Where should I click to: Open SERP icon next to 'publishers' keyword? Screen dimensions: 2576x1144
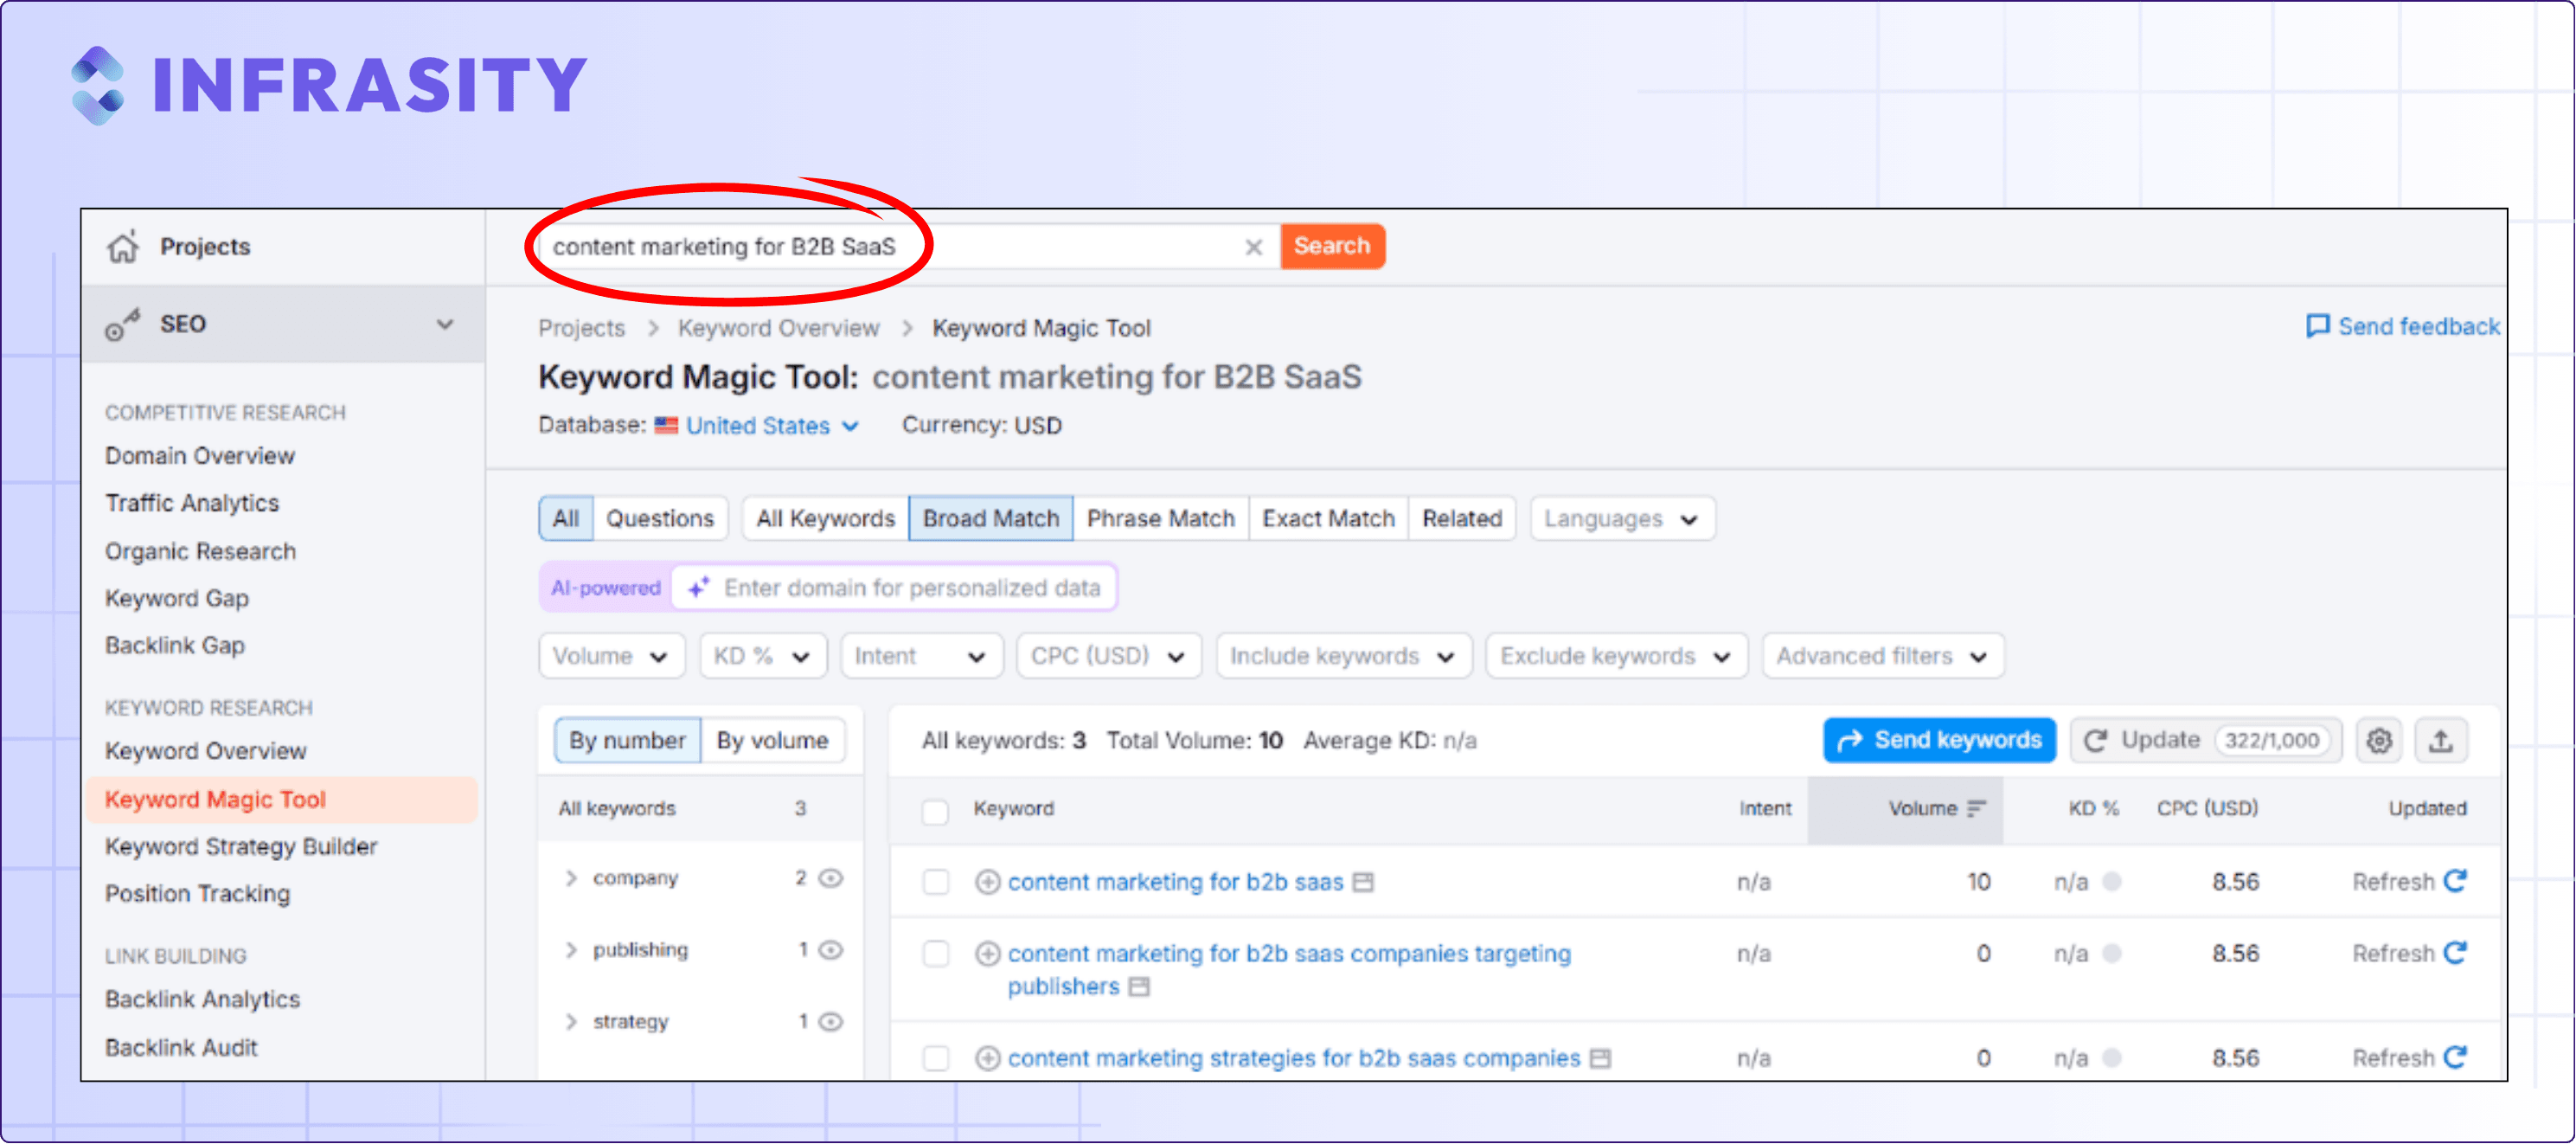pyautogui.click(x=1139, y=987)
